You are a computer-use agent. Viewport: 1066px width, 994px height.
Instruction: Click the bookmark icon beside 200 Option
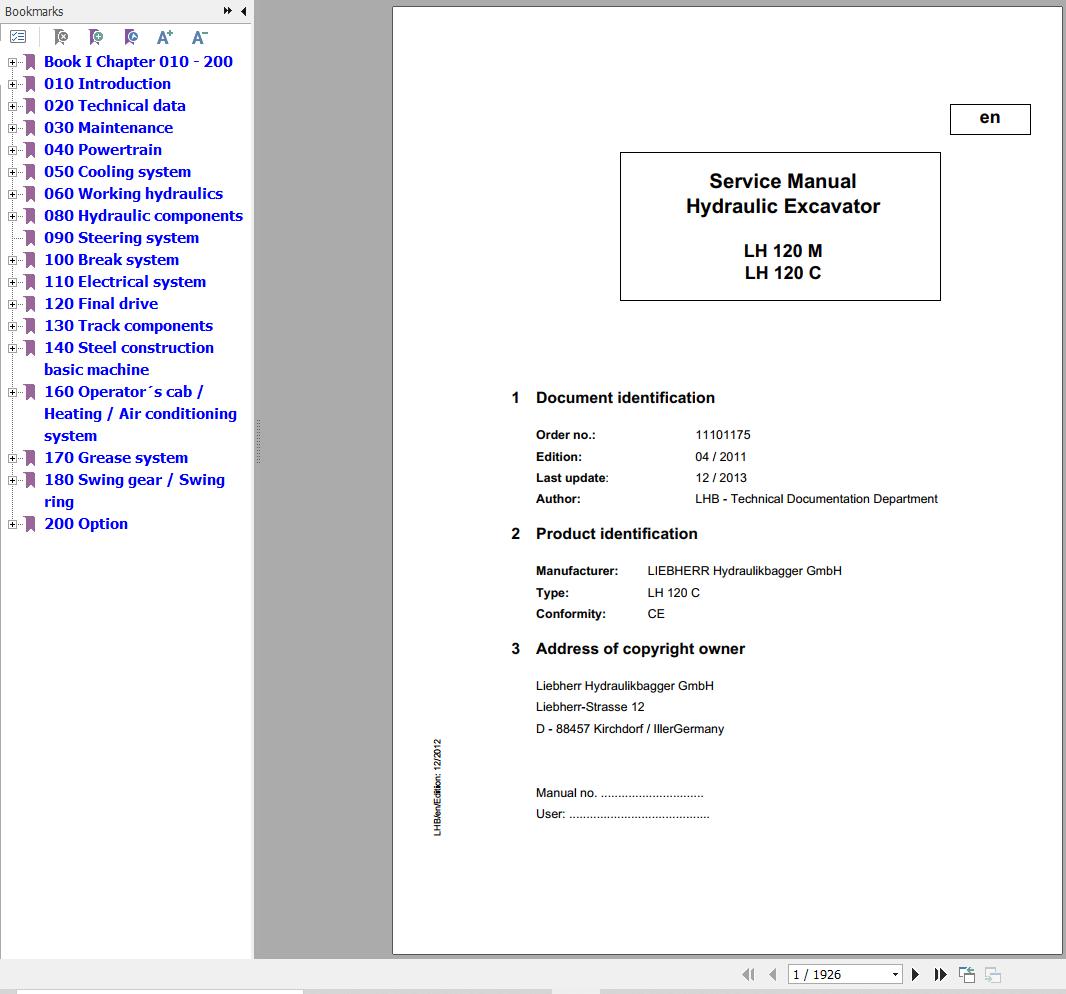pos(30,524)
